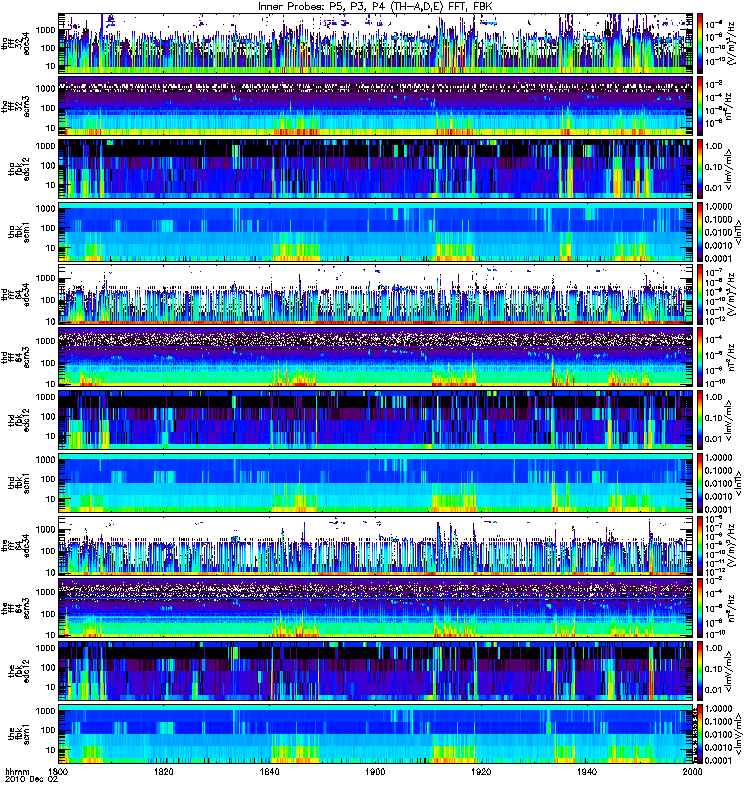Click '<|nT|>' unit label of tha fbk scm1
Viewport: 750px width, 800px height.
pos(737,232)
